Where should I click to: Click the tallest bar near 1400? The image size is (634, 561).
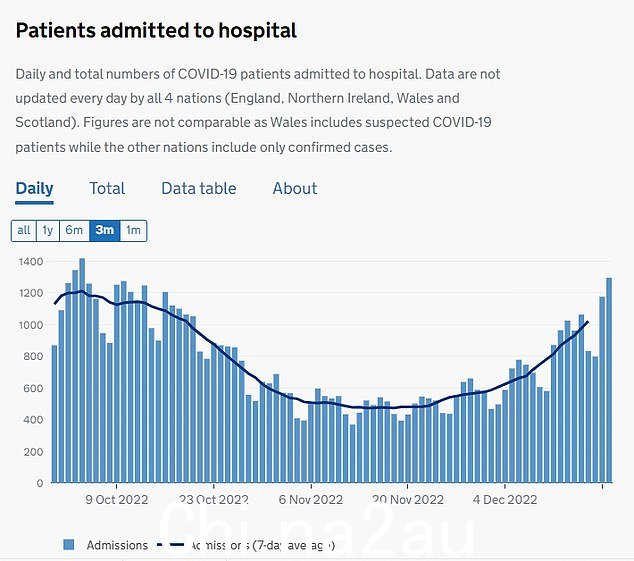(82, 370)
